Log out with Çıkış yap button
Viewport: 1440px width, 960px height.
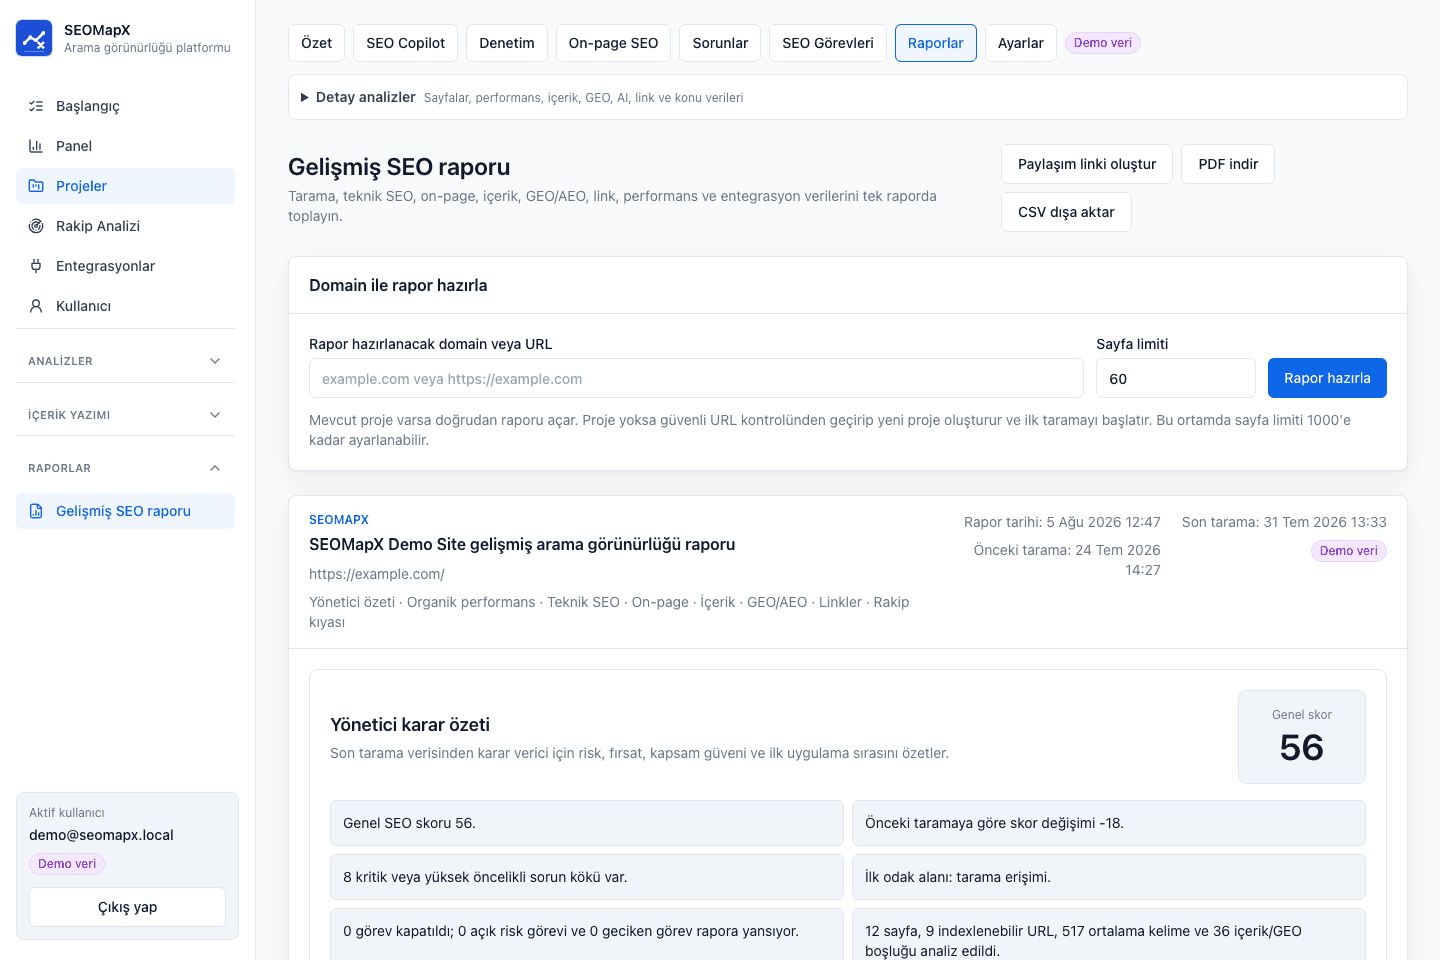[x=127, y=907]
